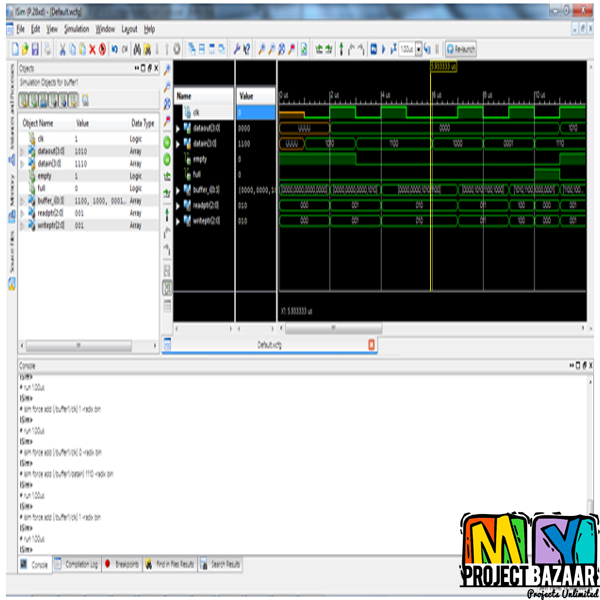600x600 pixels.
Task: Click the Re-launch button in the toolbar
Action: tap(461, 48)
